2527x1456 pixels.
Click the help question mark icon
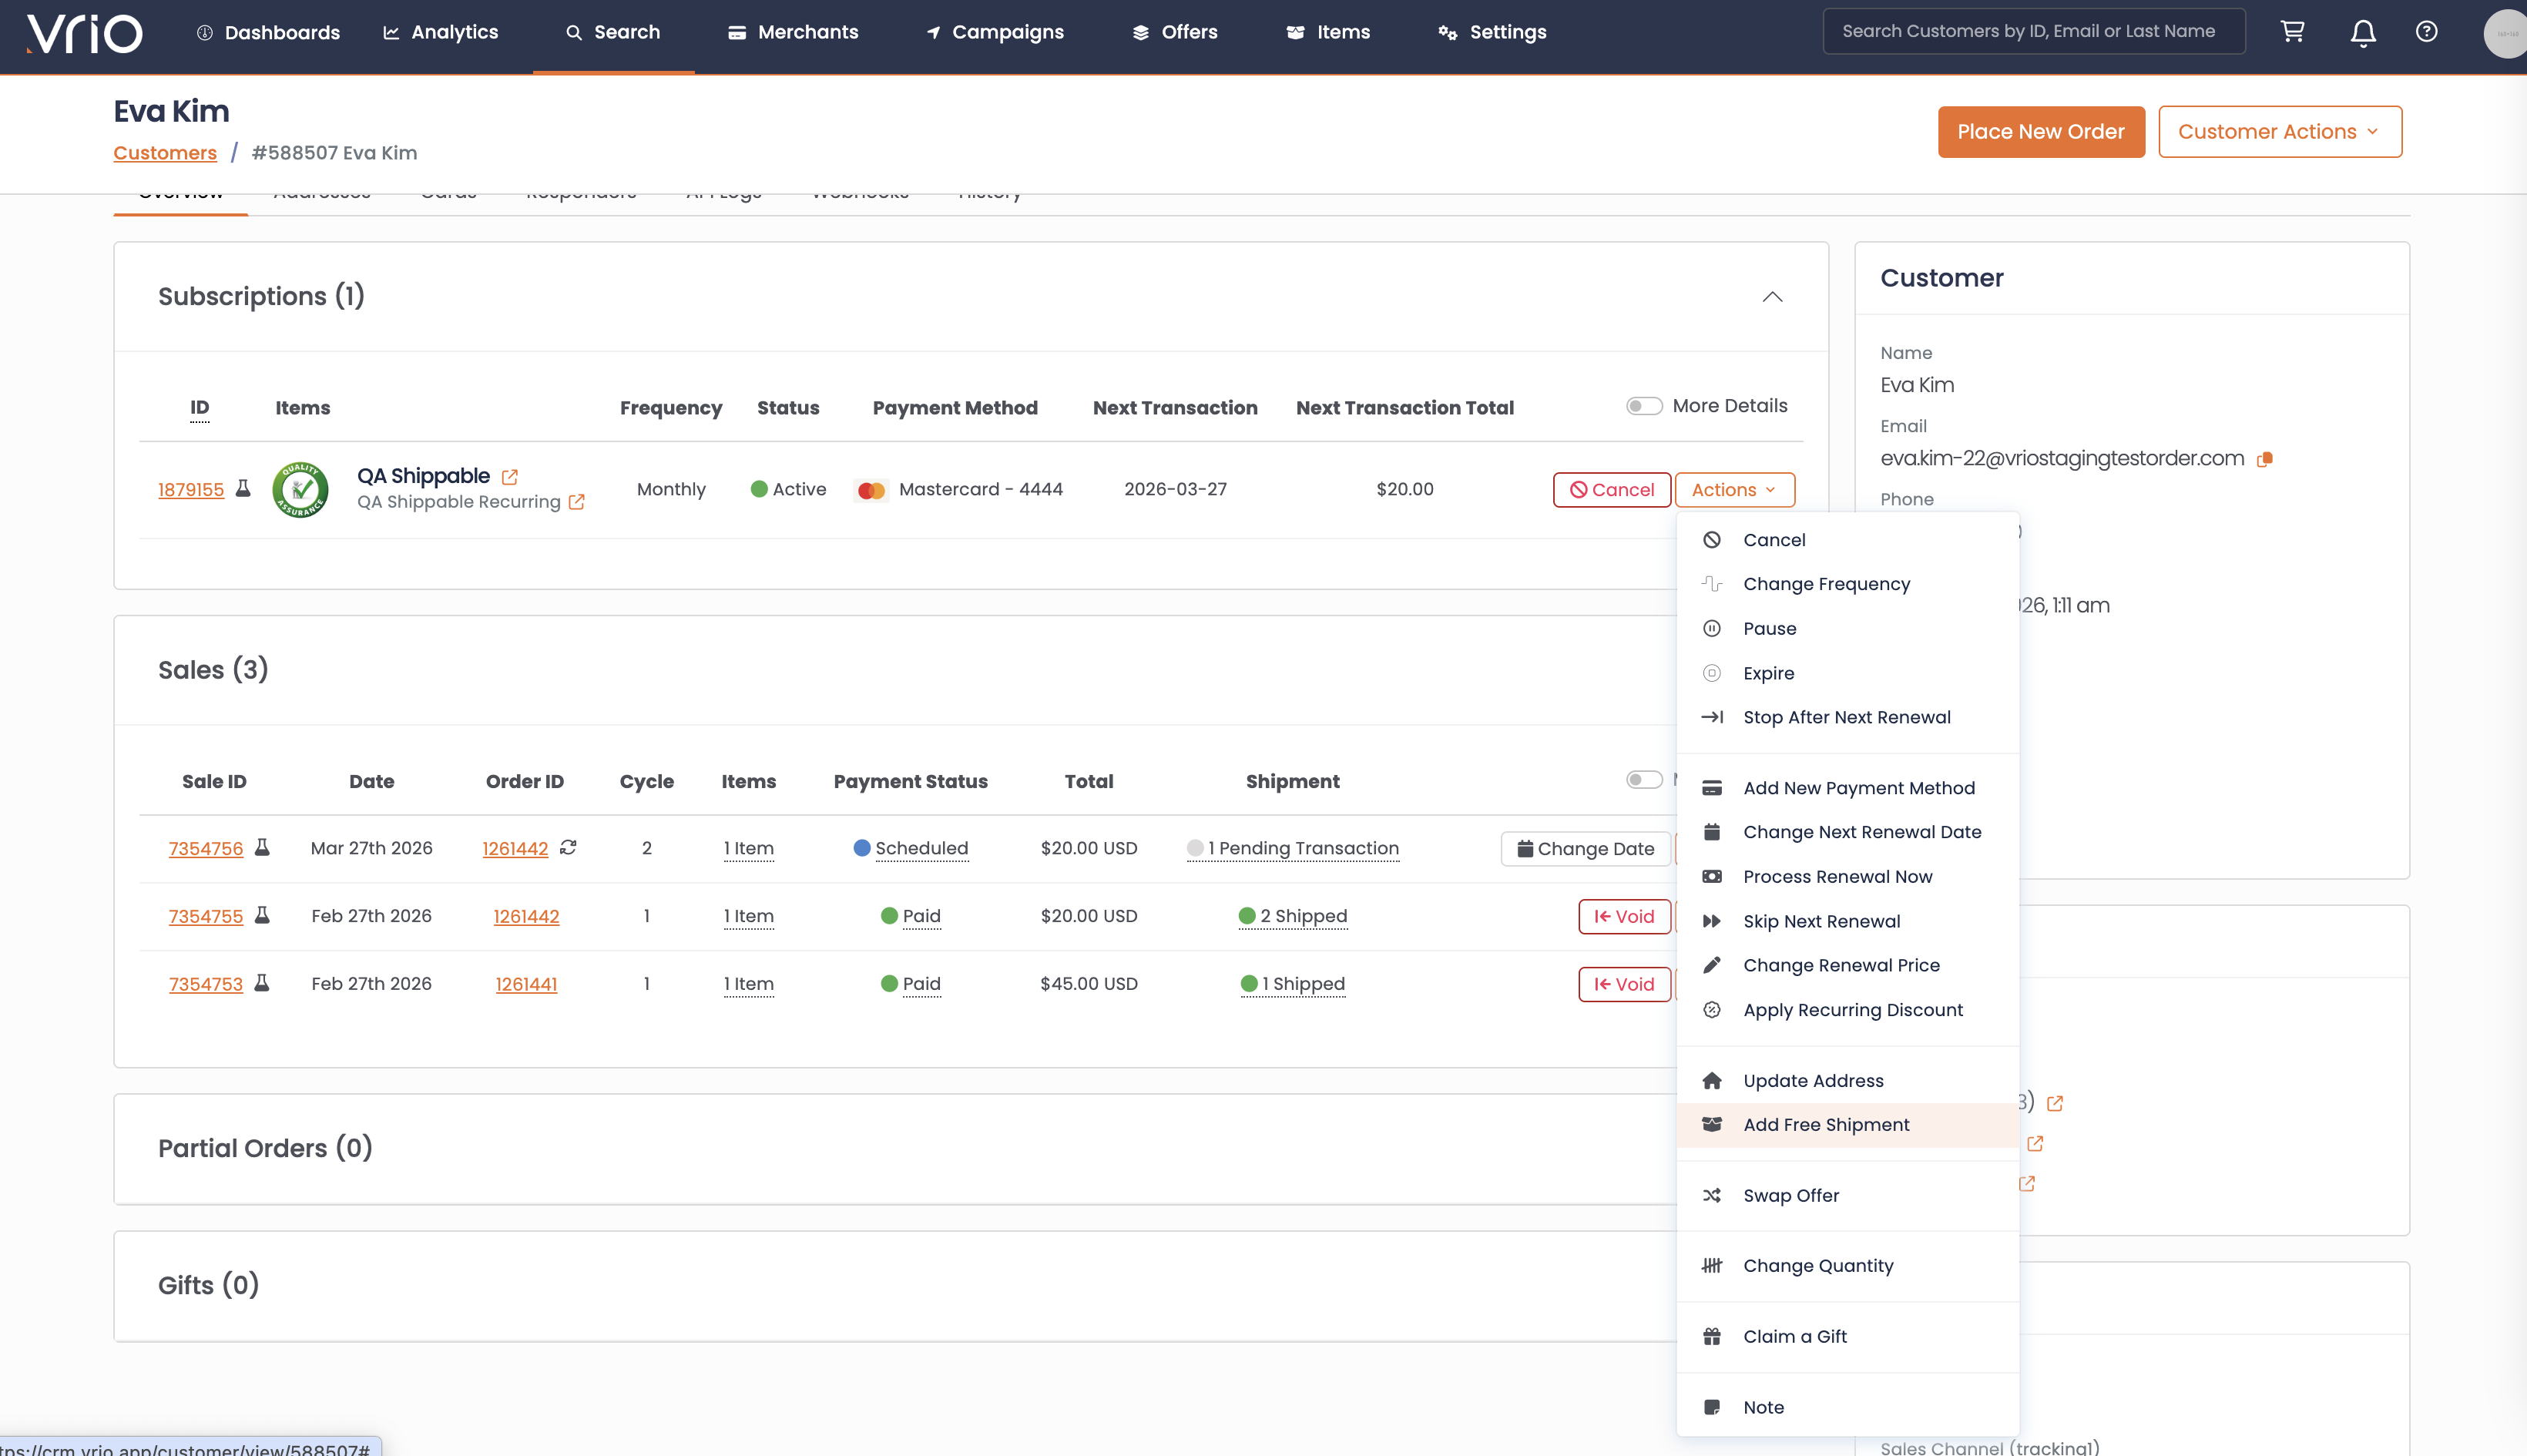pyautogui.click(x=2426, y=32)
